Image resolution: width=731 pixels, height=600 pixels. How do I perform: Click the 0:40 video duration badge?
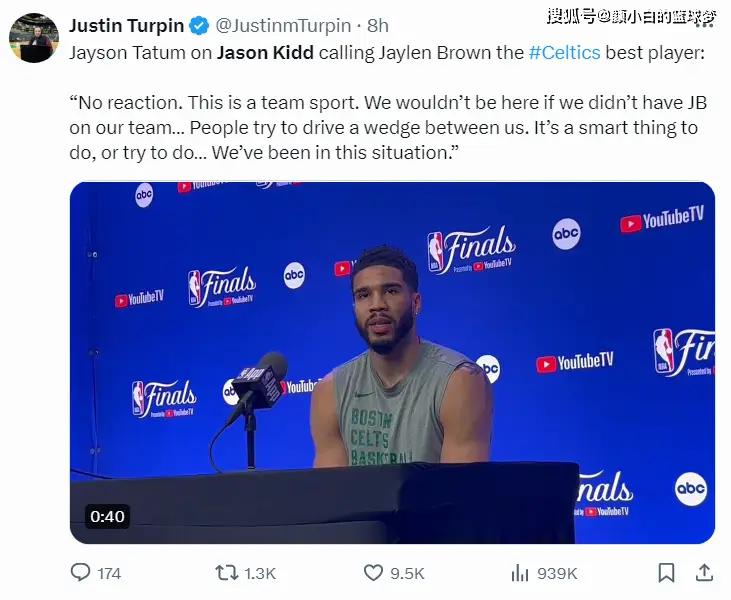tap(107, 517)
